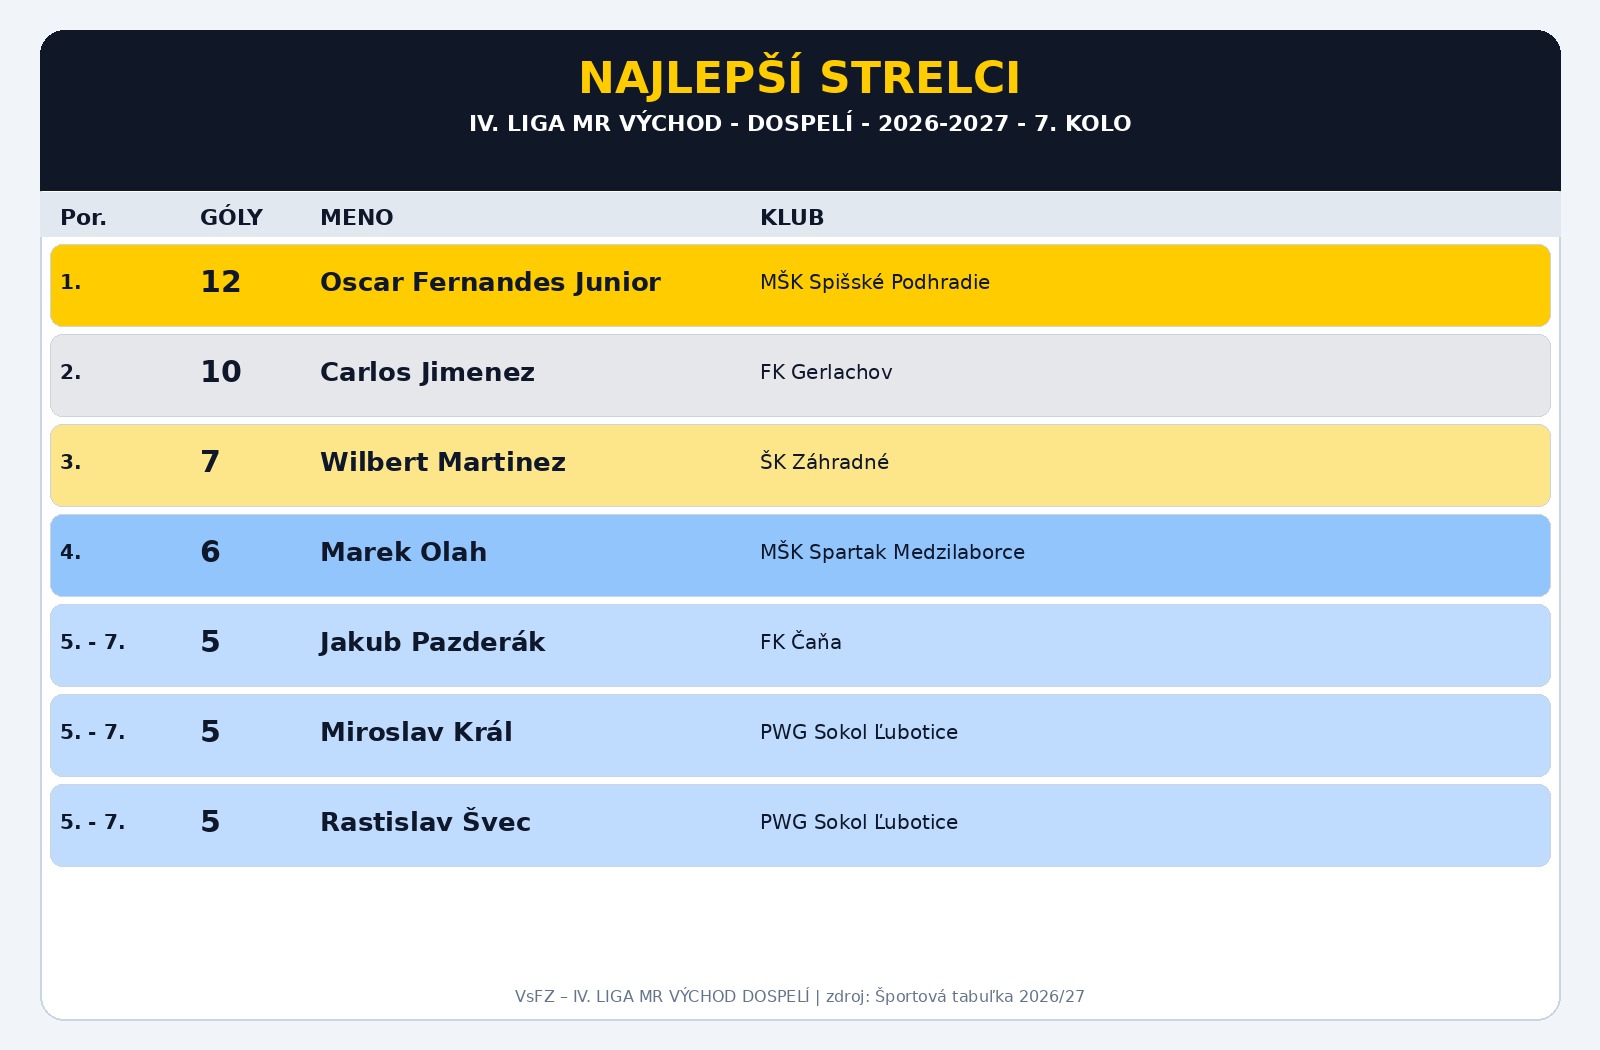Click the IV. LIGA MR VÝCHOD subtitle
The height and width of the screenshot is (1050, 1600).
click(x=800, y=124)
